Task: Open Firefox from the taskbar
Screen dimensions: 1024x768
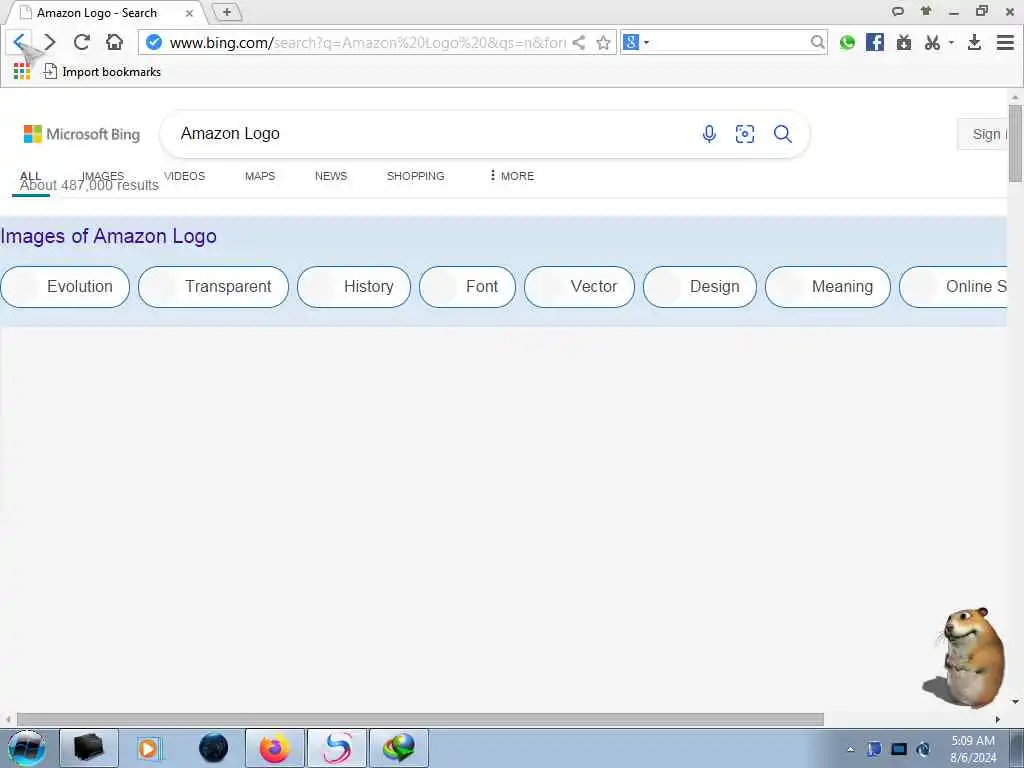Action: [274, 748]
